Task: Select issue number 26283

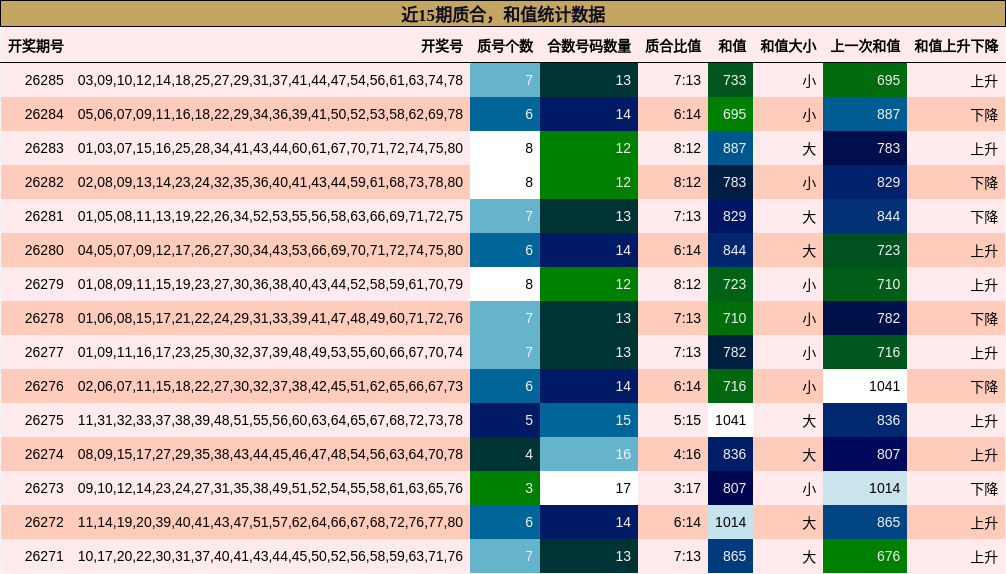Action: 44,148
